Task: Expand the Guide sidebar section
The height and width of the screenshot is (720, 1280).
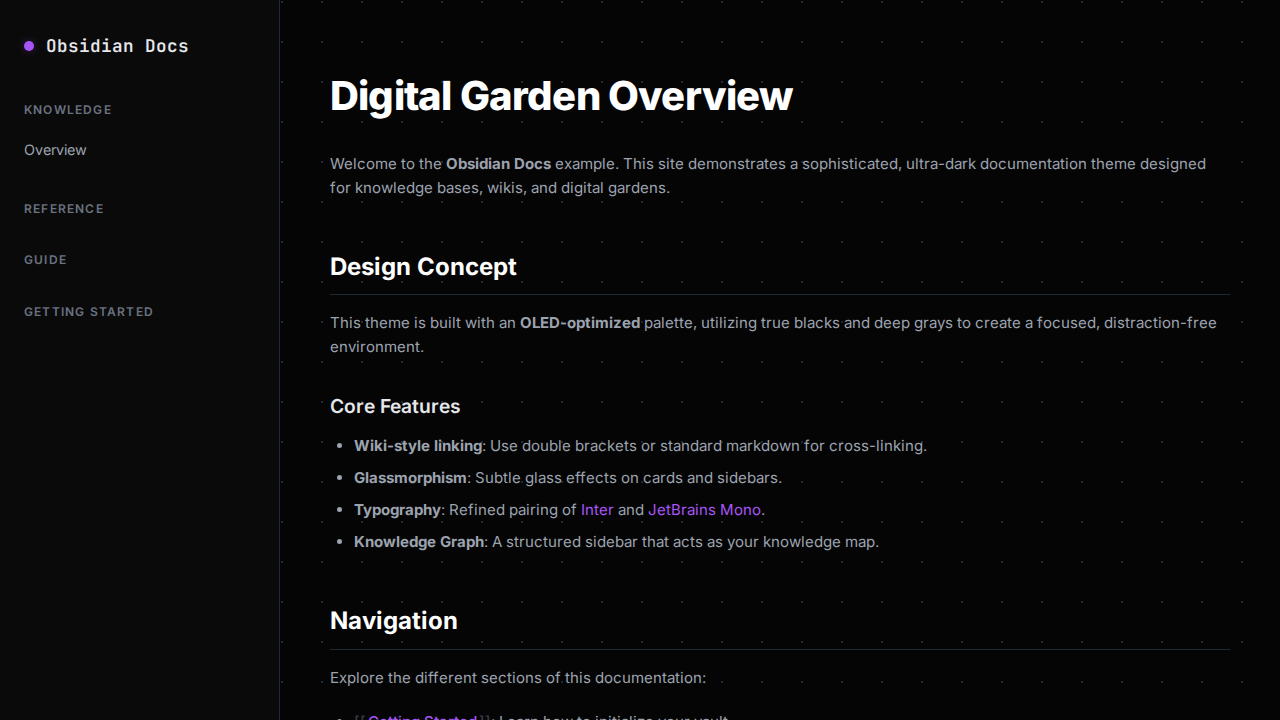Action: tap(46, 260)
